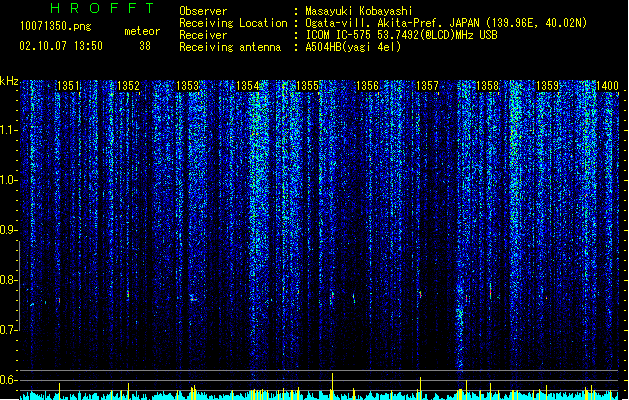Image resolution: width=629 pixels, height=400 pixels.
Task: Click the 1358 time marker
Action: [x=487, y=86]
